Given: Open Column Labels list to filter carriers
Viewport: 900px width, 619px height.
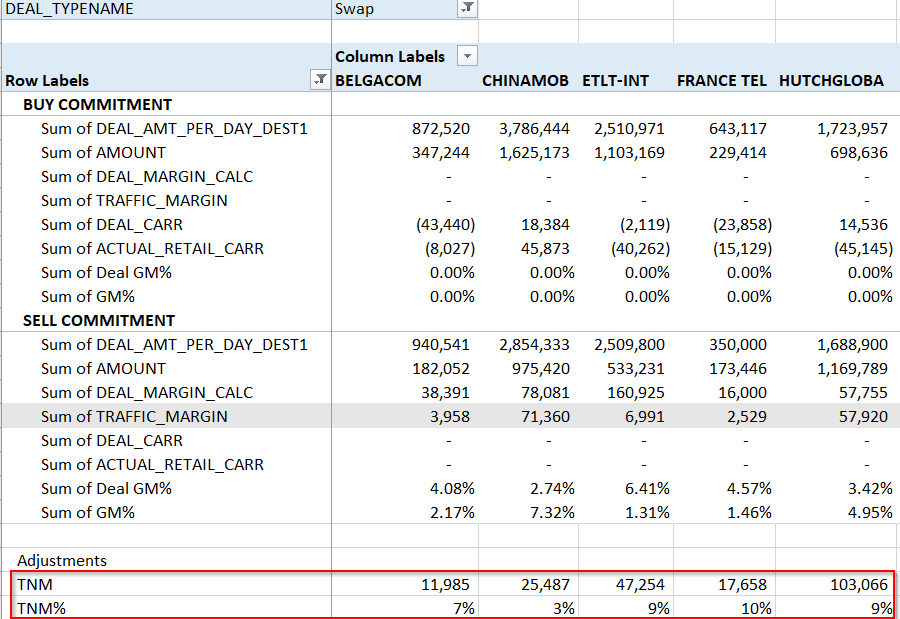Looking at the screenshot, I should (466, 55).
